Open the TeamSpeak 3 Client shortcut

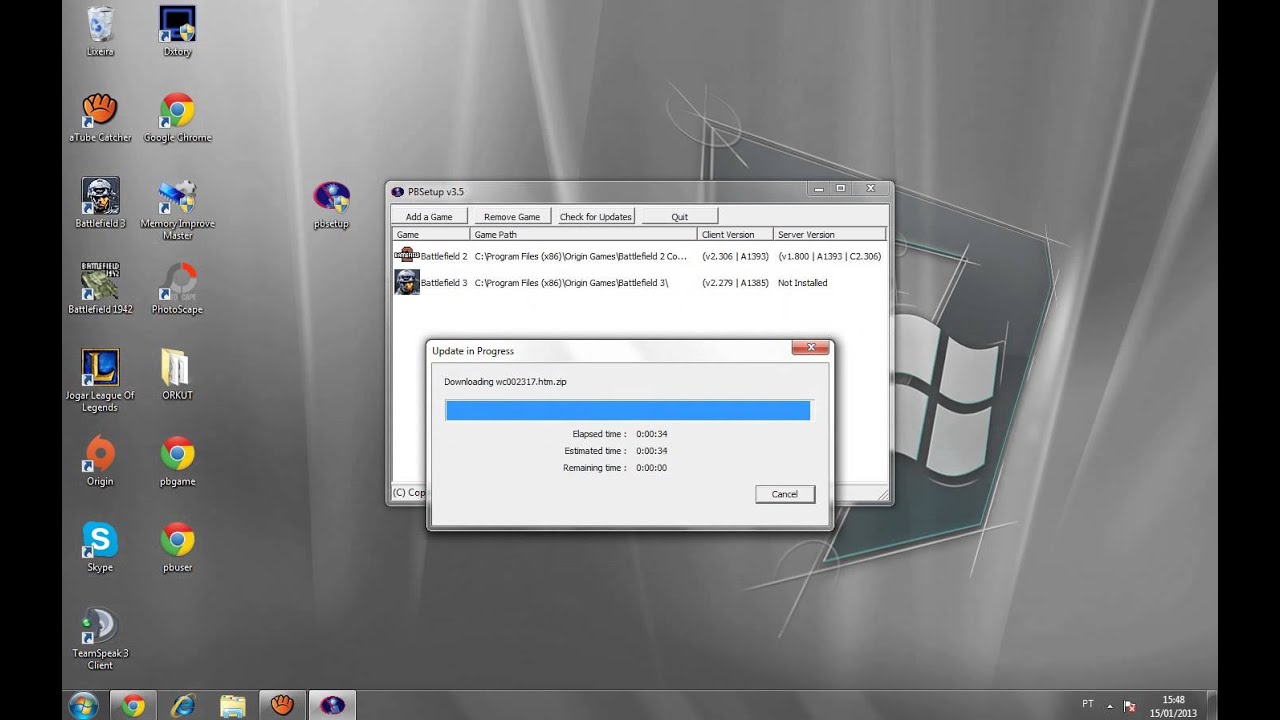click(x=100, y=638)
